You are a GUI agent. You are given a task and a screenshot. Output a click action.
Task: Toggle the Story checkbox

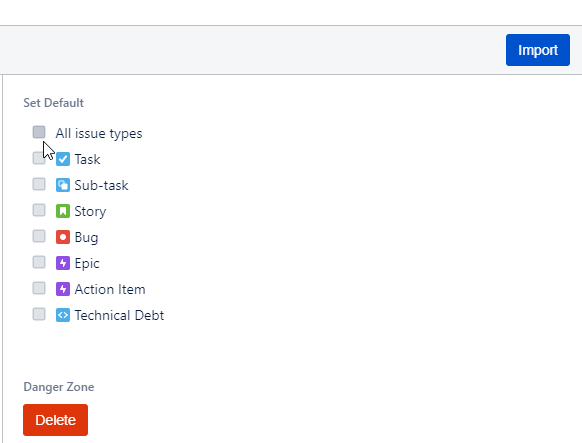click(x=39, y=210)
